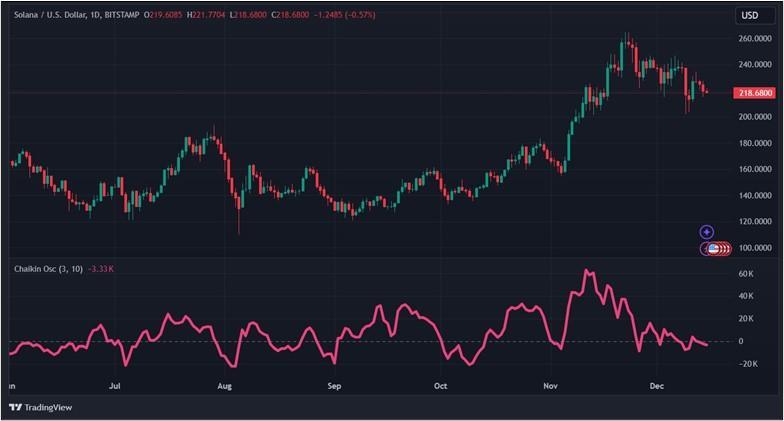784x421 pixels.
Task: Click the purple star event icon
Action: tap(706, 232)
